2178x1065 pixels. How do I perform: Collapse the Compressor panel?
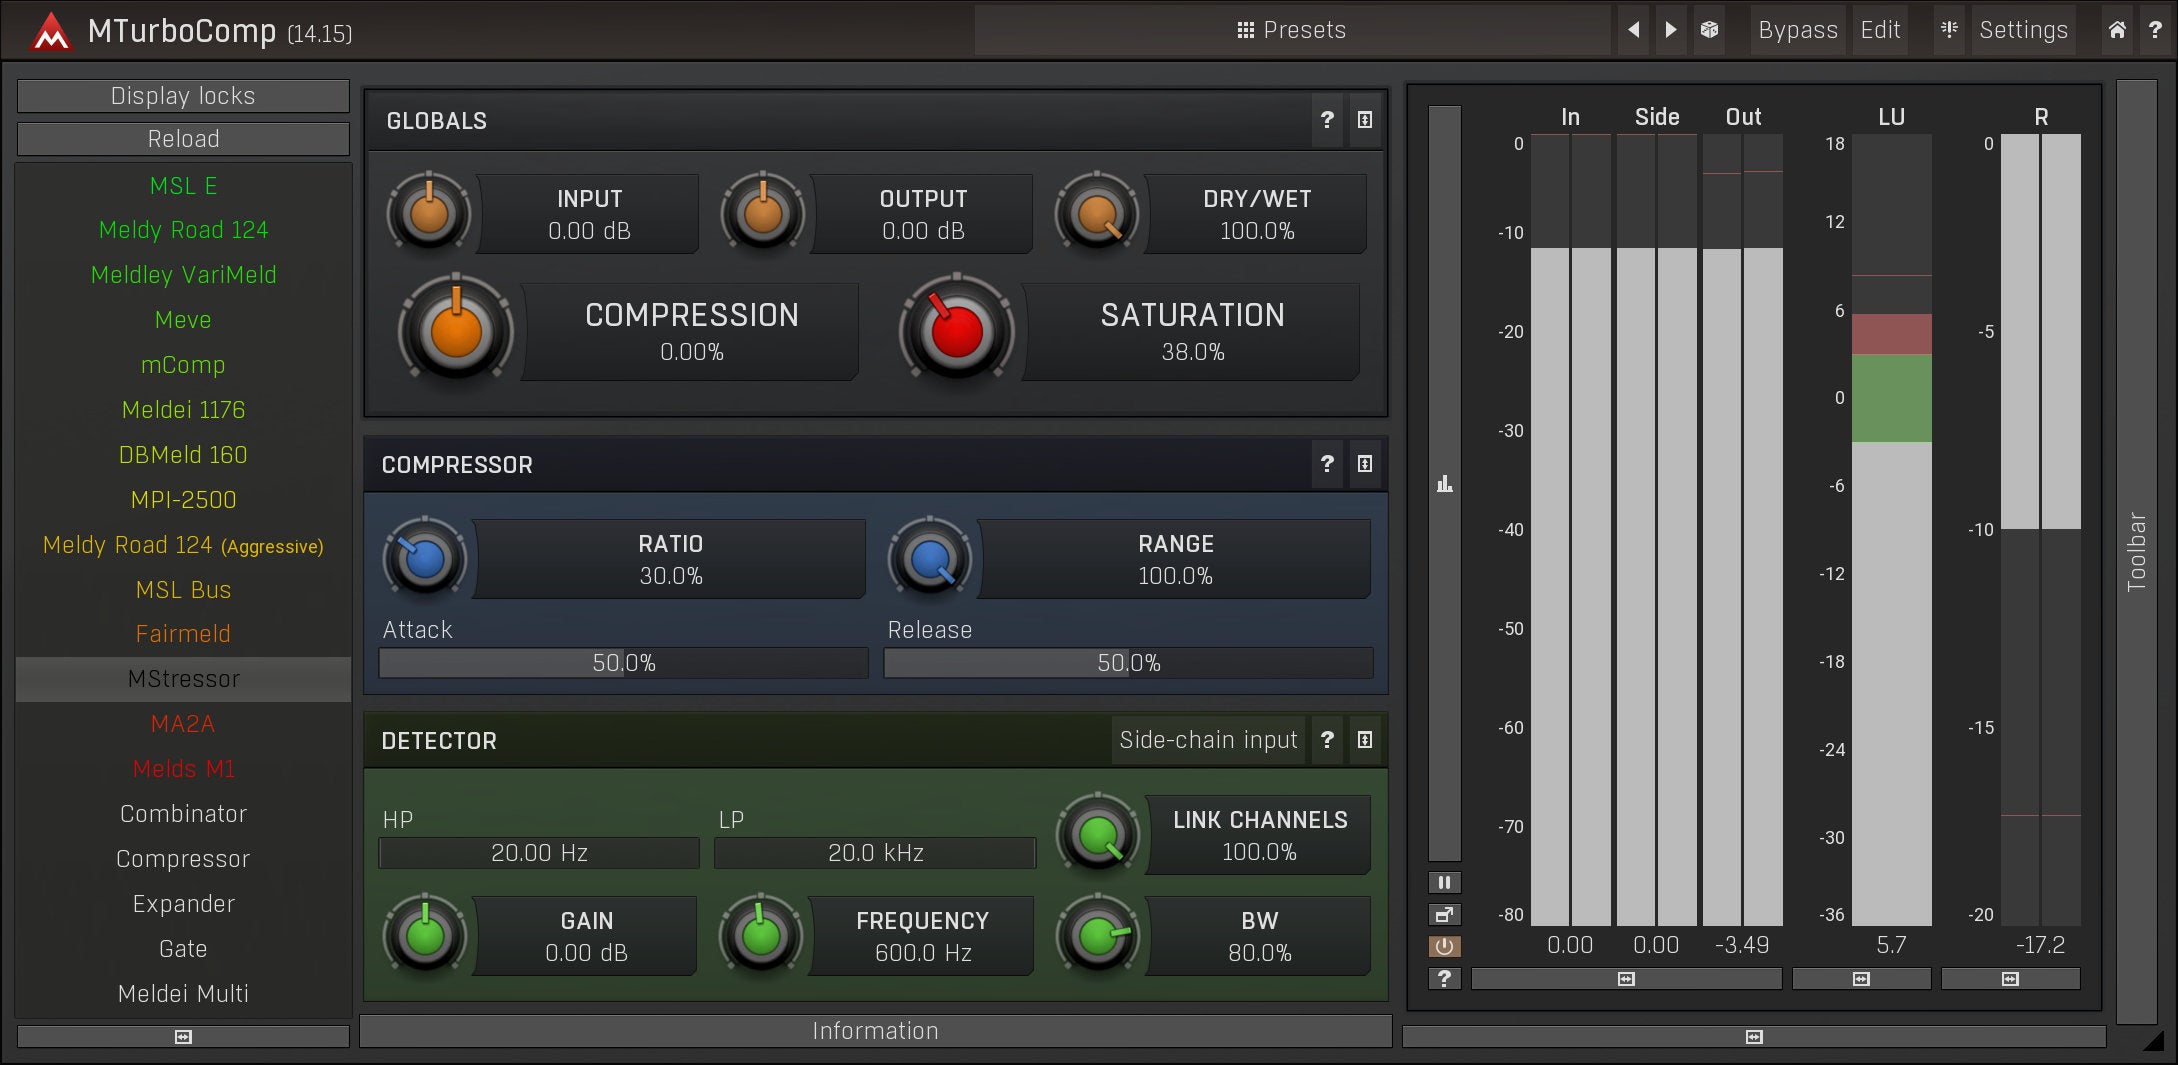click(x=1365, y=464)
